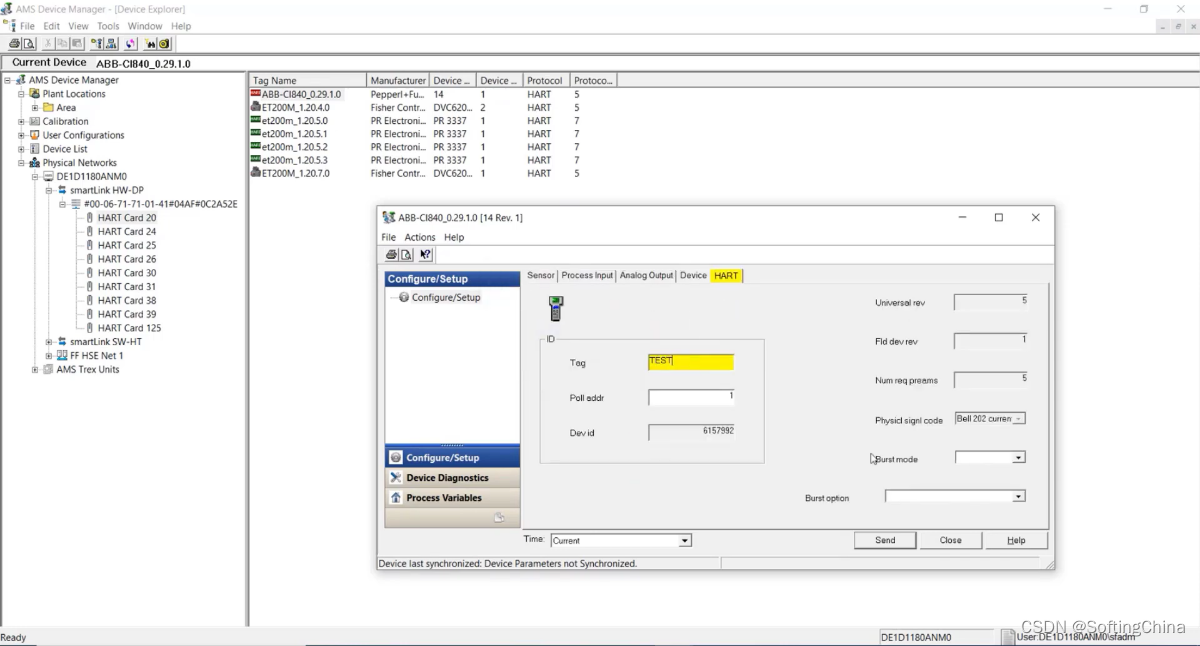Screen dimensions: 1200x646
Task: Click the small configure icon below Process Variables
Action: click(x=499, y=517)
